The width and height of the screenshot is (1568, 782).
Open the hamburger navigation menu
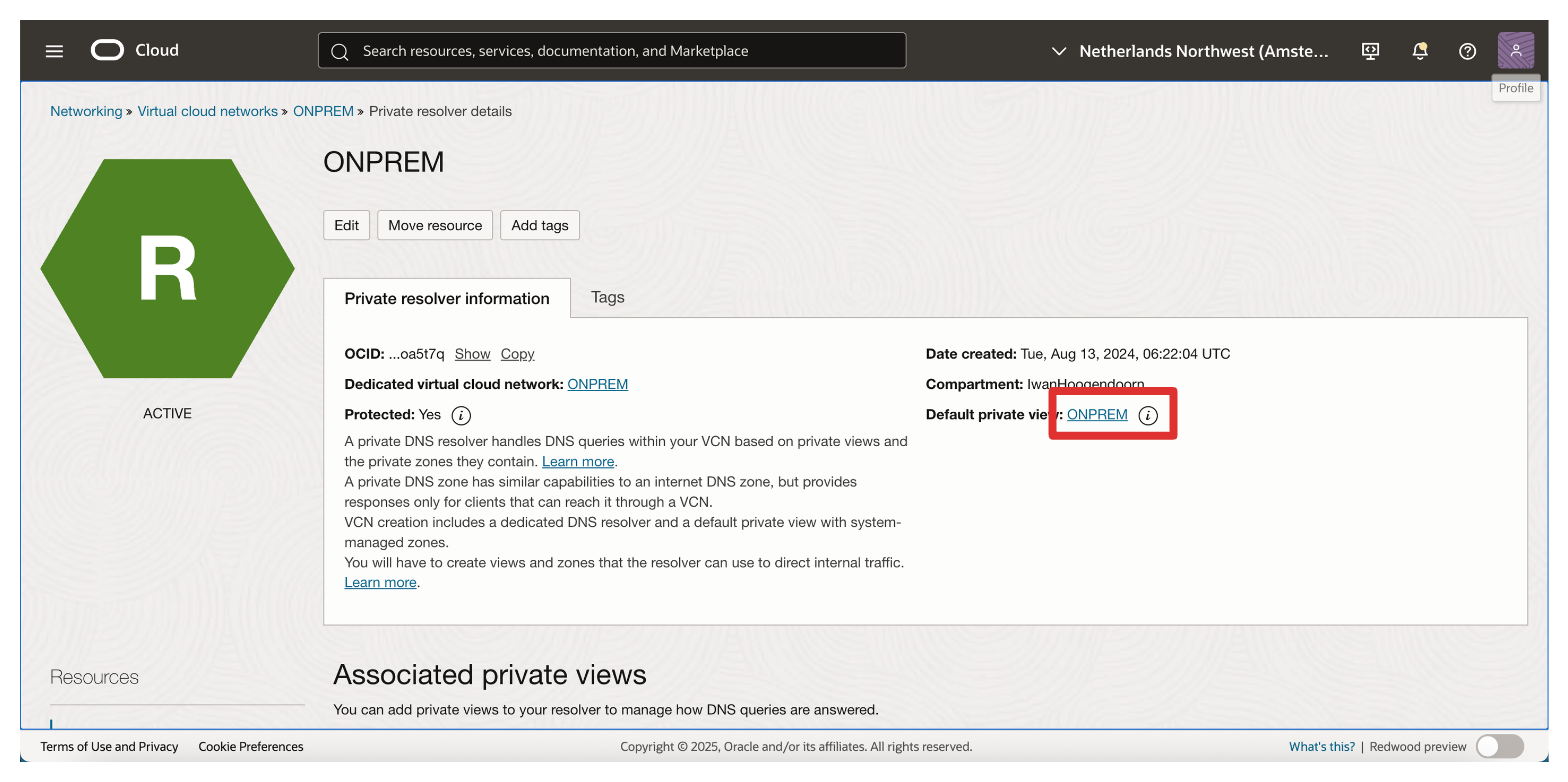(54, 51)
